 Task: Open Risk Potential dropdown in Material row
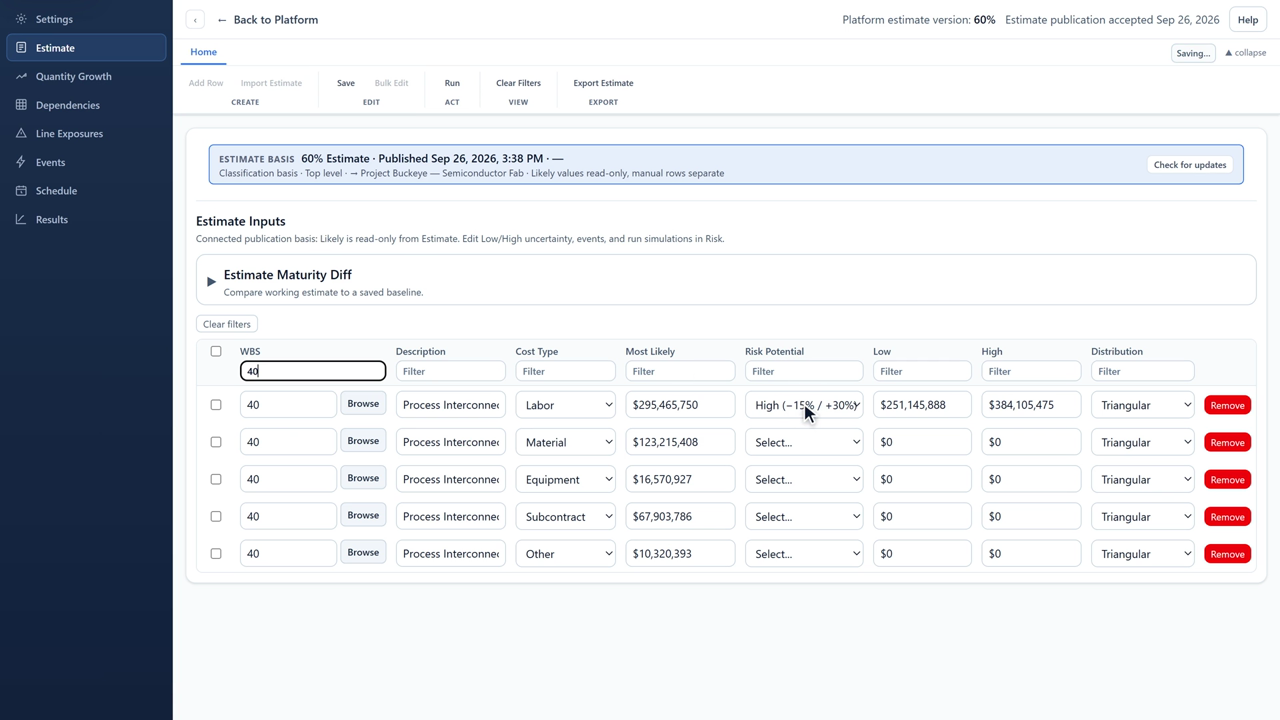pos(804,442)
